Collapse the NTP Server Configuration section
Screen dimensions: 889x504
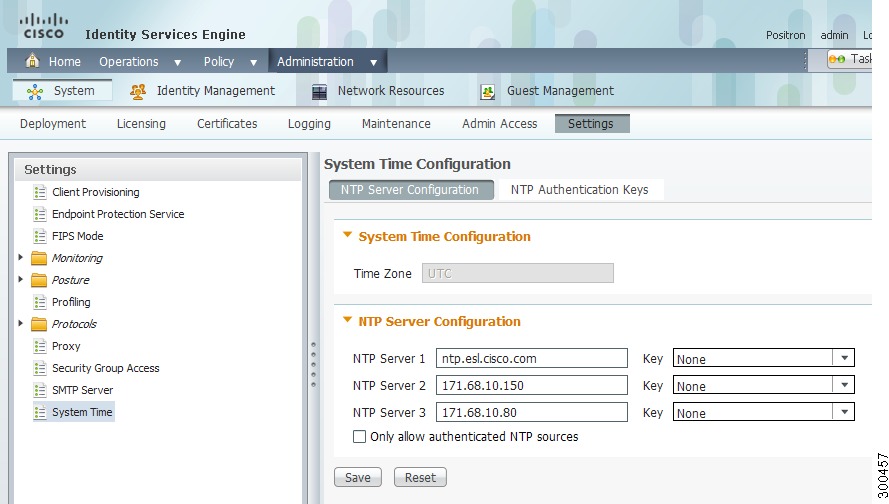tap(348, 320)
